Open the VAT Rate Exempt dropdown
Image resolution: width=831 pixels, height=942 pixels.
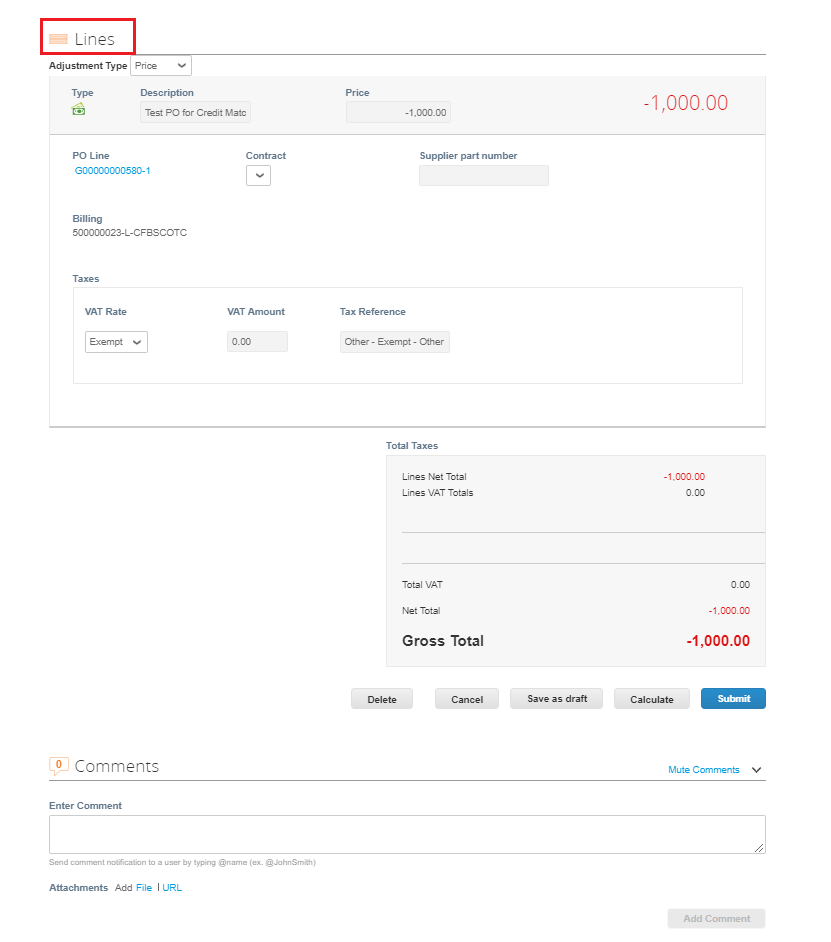116,342
